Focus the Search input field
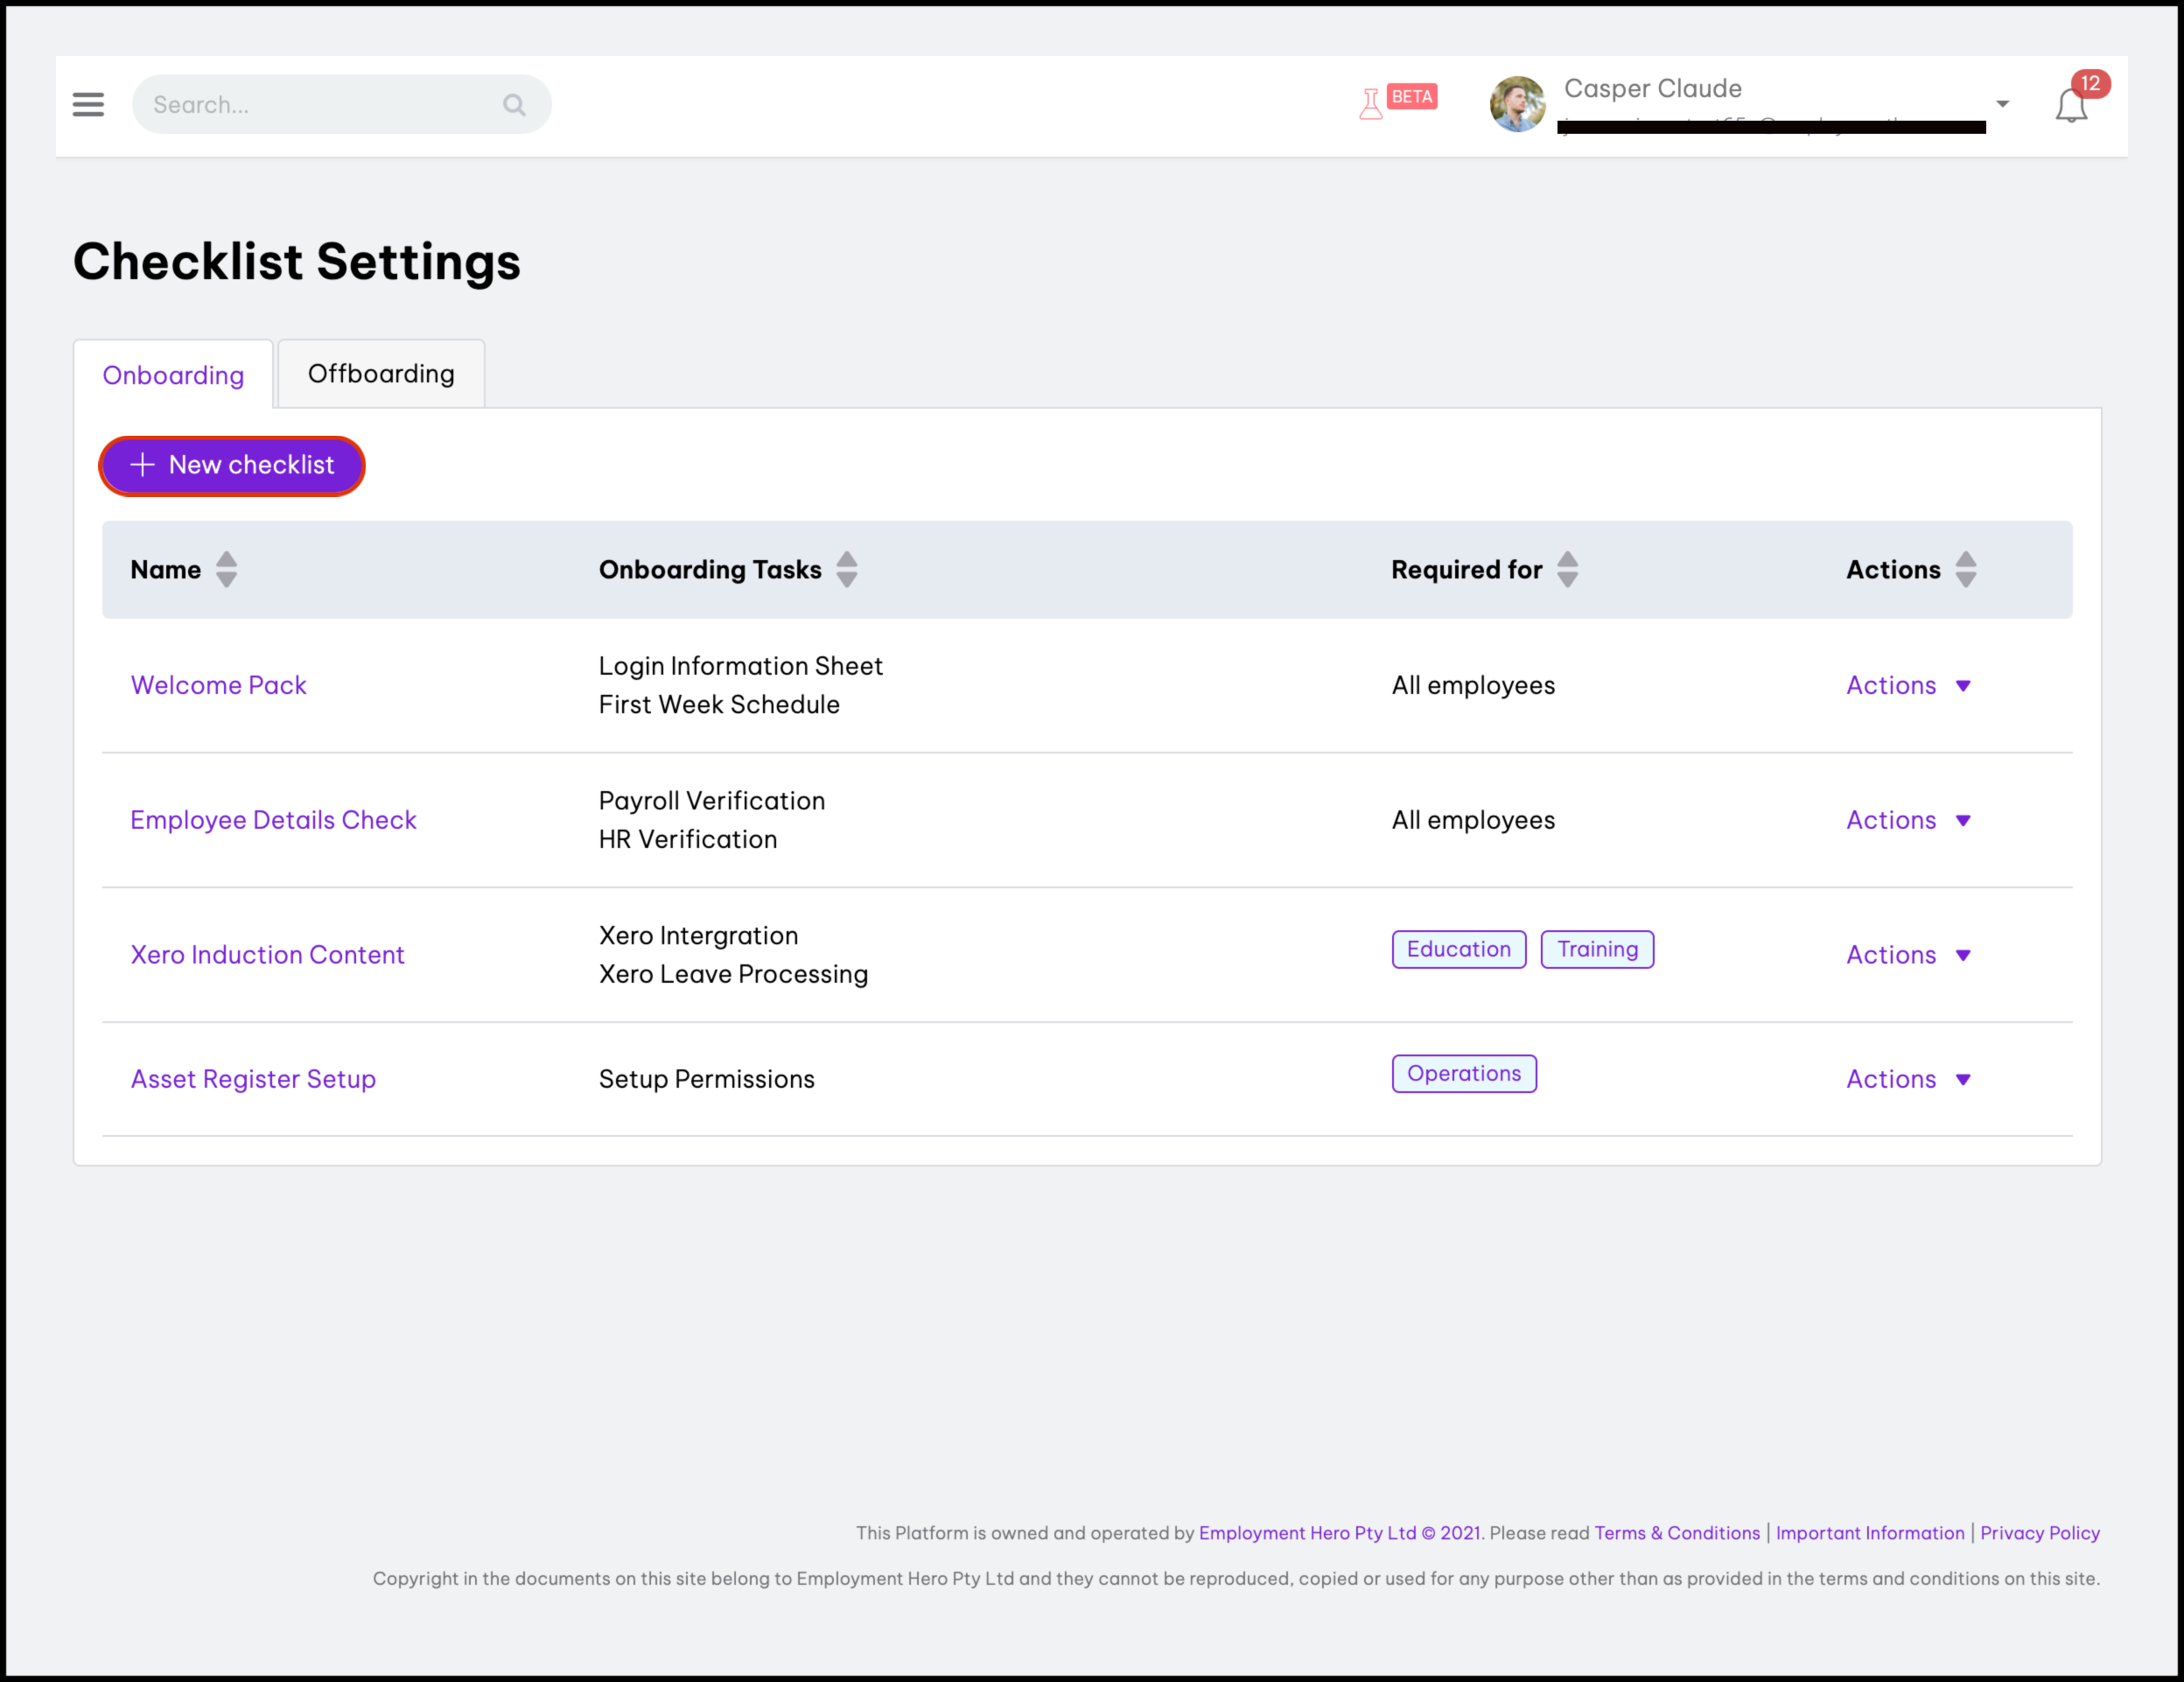Image resolution: width=2184 pixels, height=1682 pixels. [x=320, y=104]
